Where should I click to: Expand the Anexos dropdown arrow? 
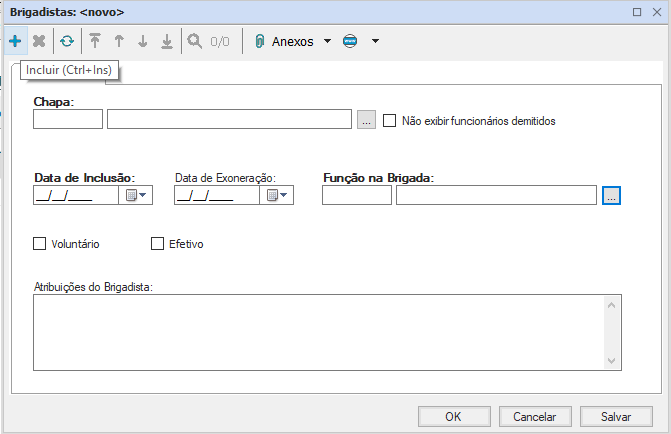327,42
